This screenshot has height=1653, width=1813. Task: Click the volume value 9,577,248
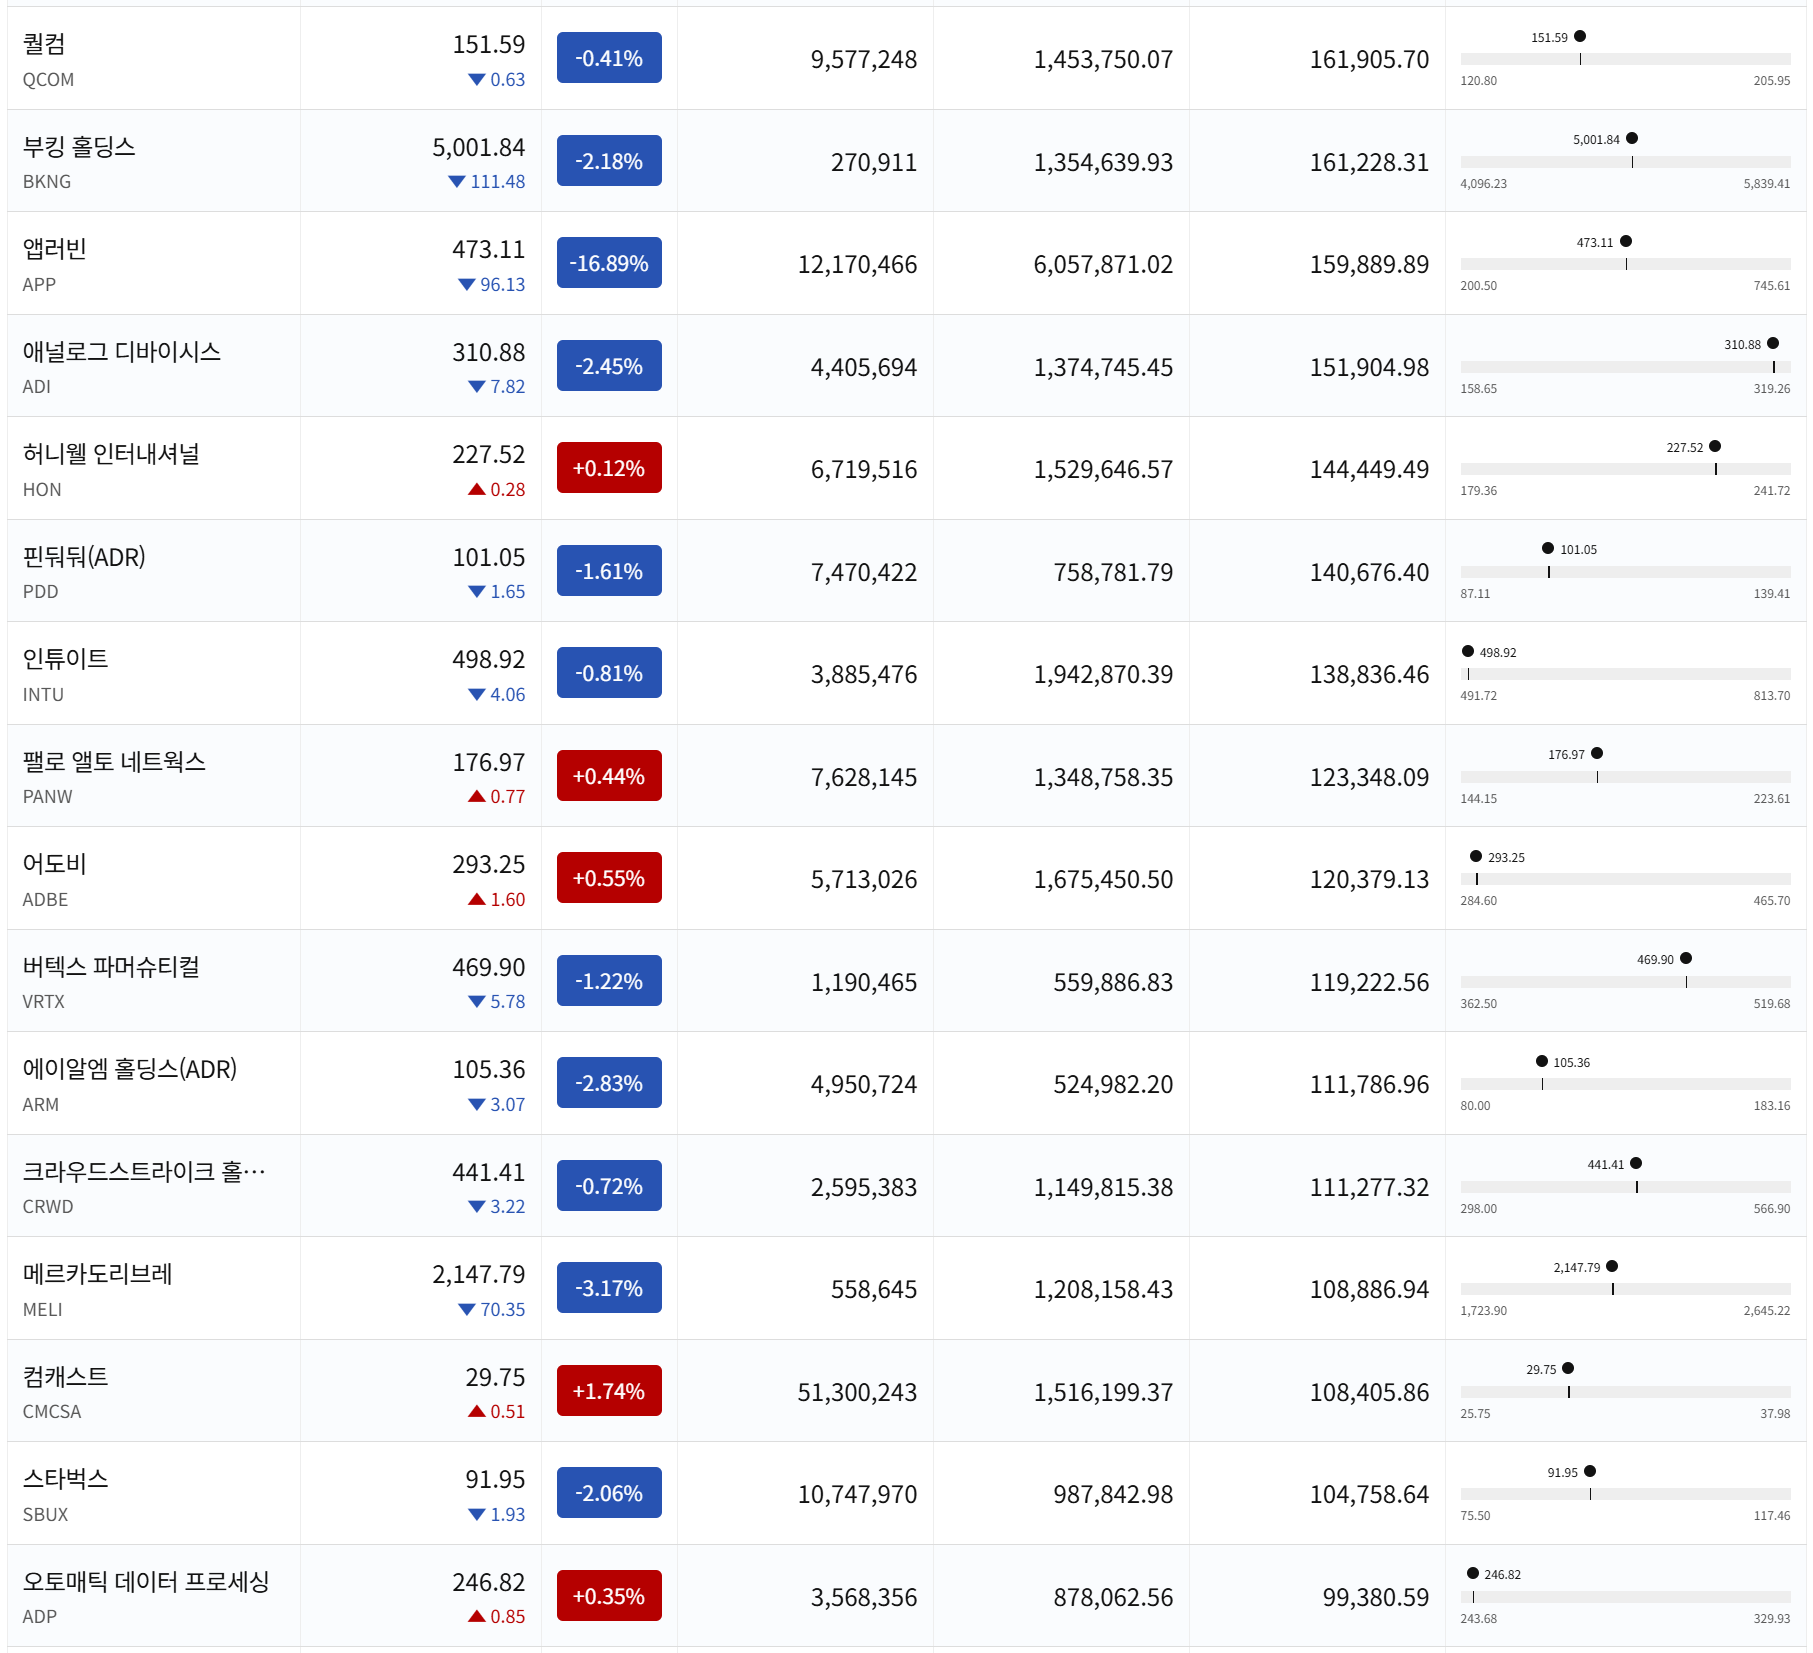[864, 60]
